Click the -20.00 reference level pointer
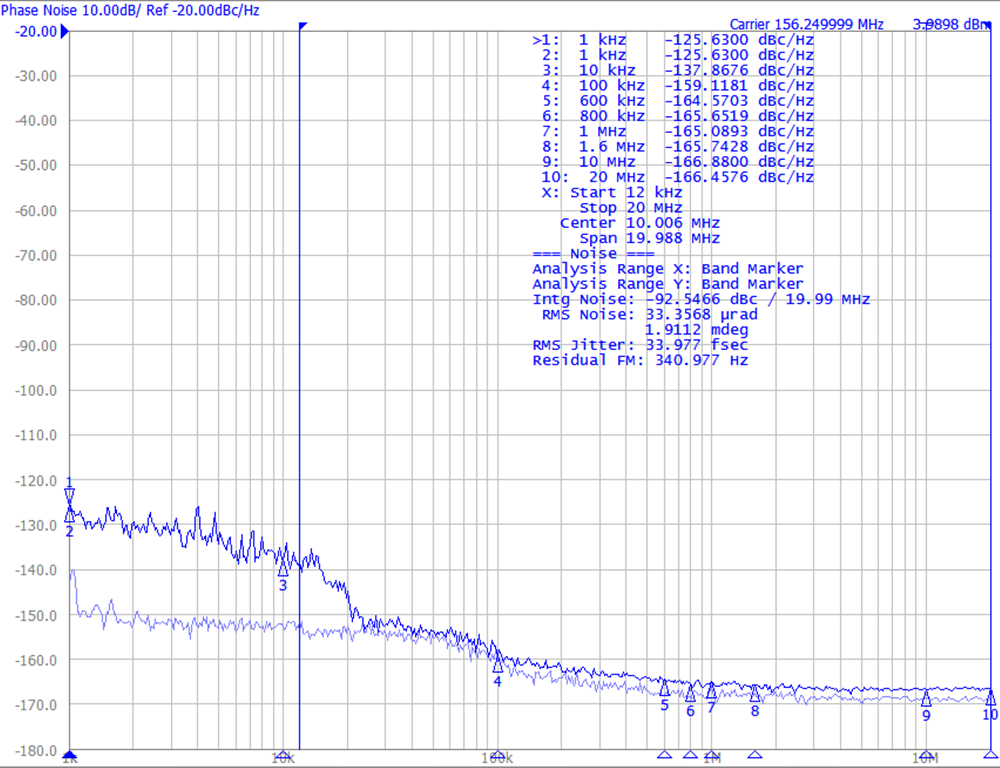This screenshot has height=768, width=1000. point(65,31)
